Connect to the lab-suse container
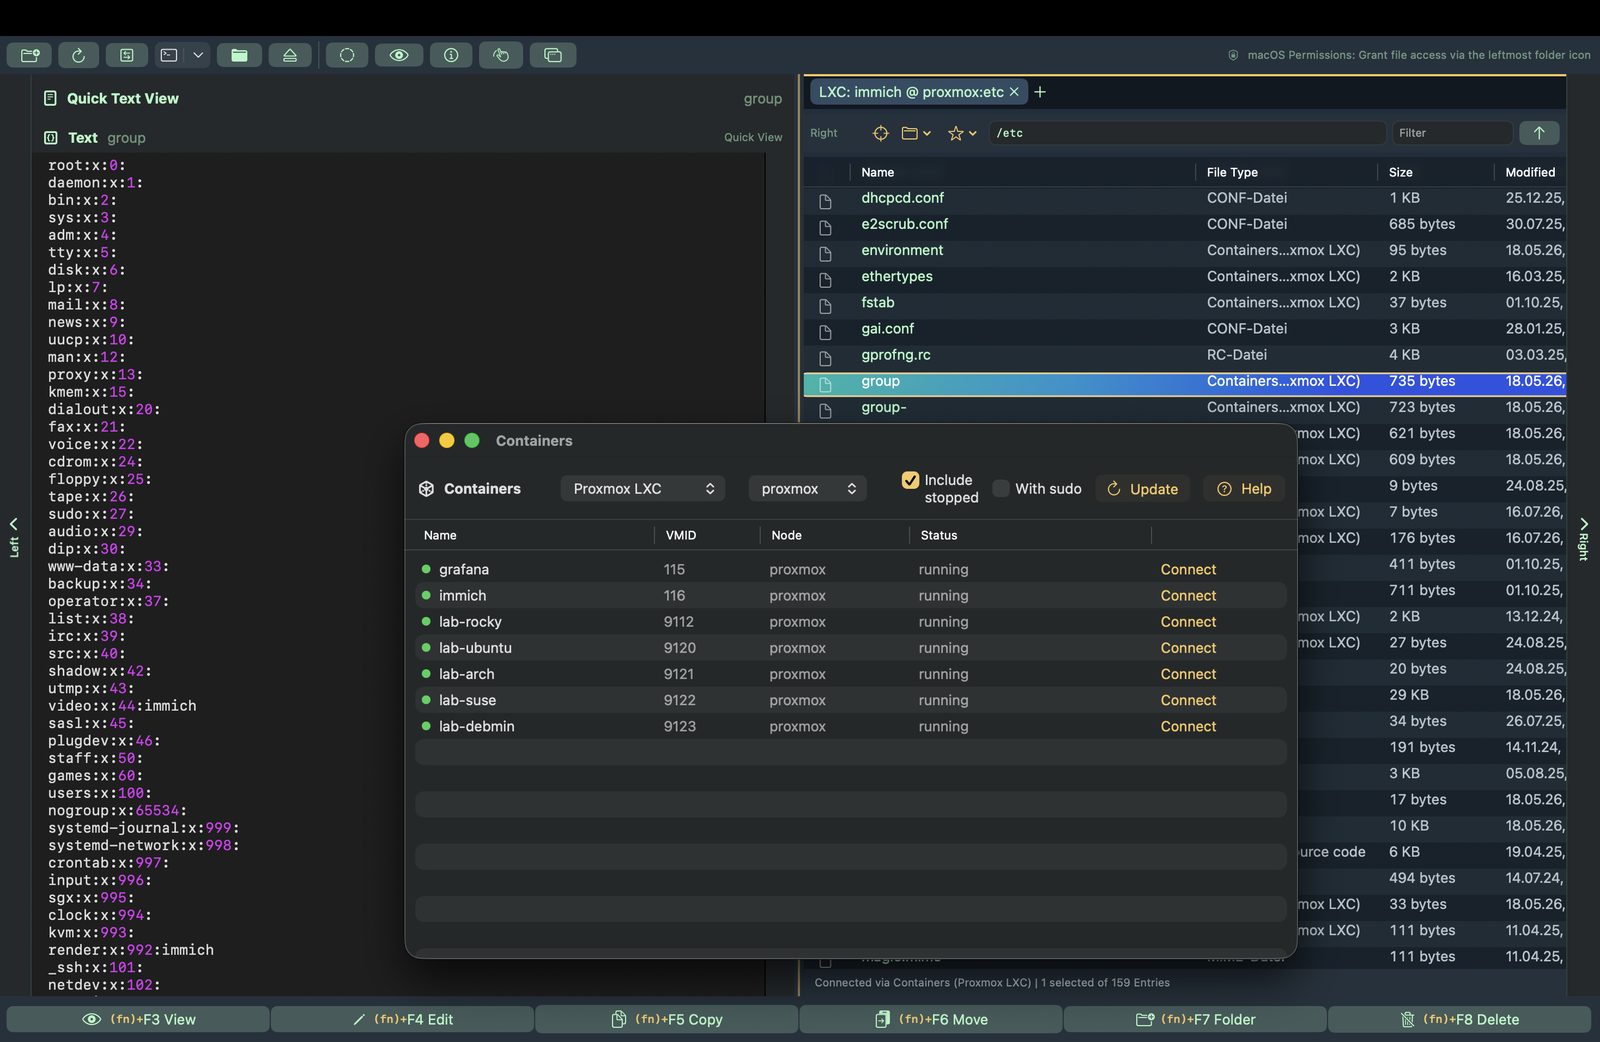Viewport: 1600px width, 1042px height. pos(1188,700)
